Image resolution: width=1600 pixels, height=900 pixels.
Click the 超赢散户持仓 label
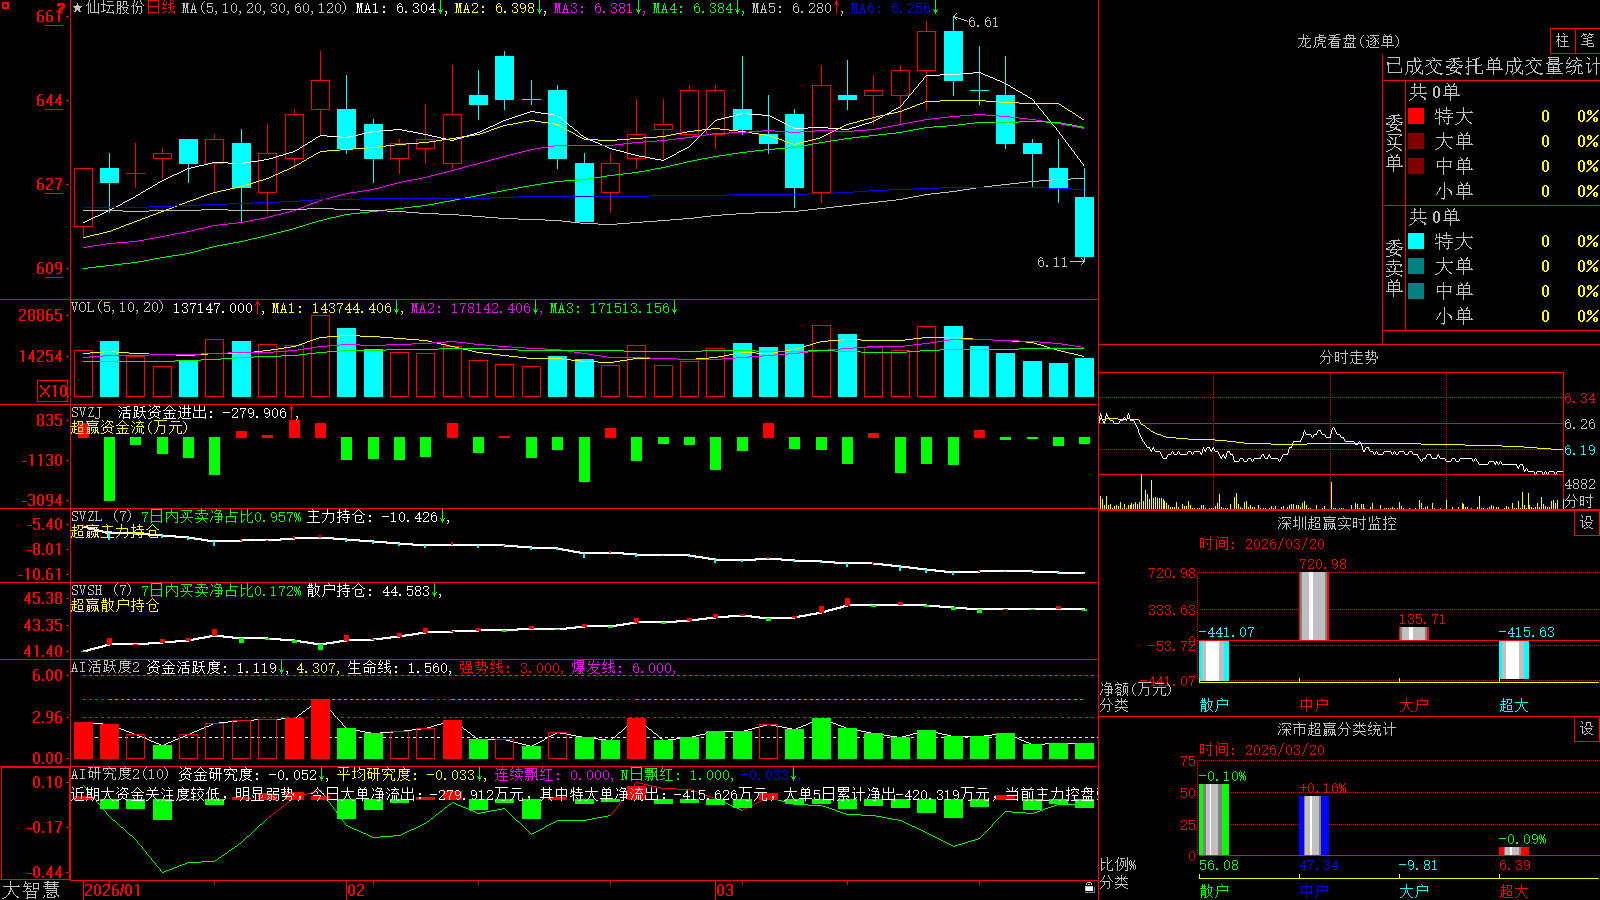pos(115,605)
